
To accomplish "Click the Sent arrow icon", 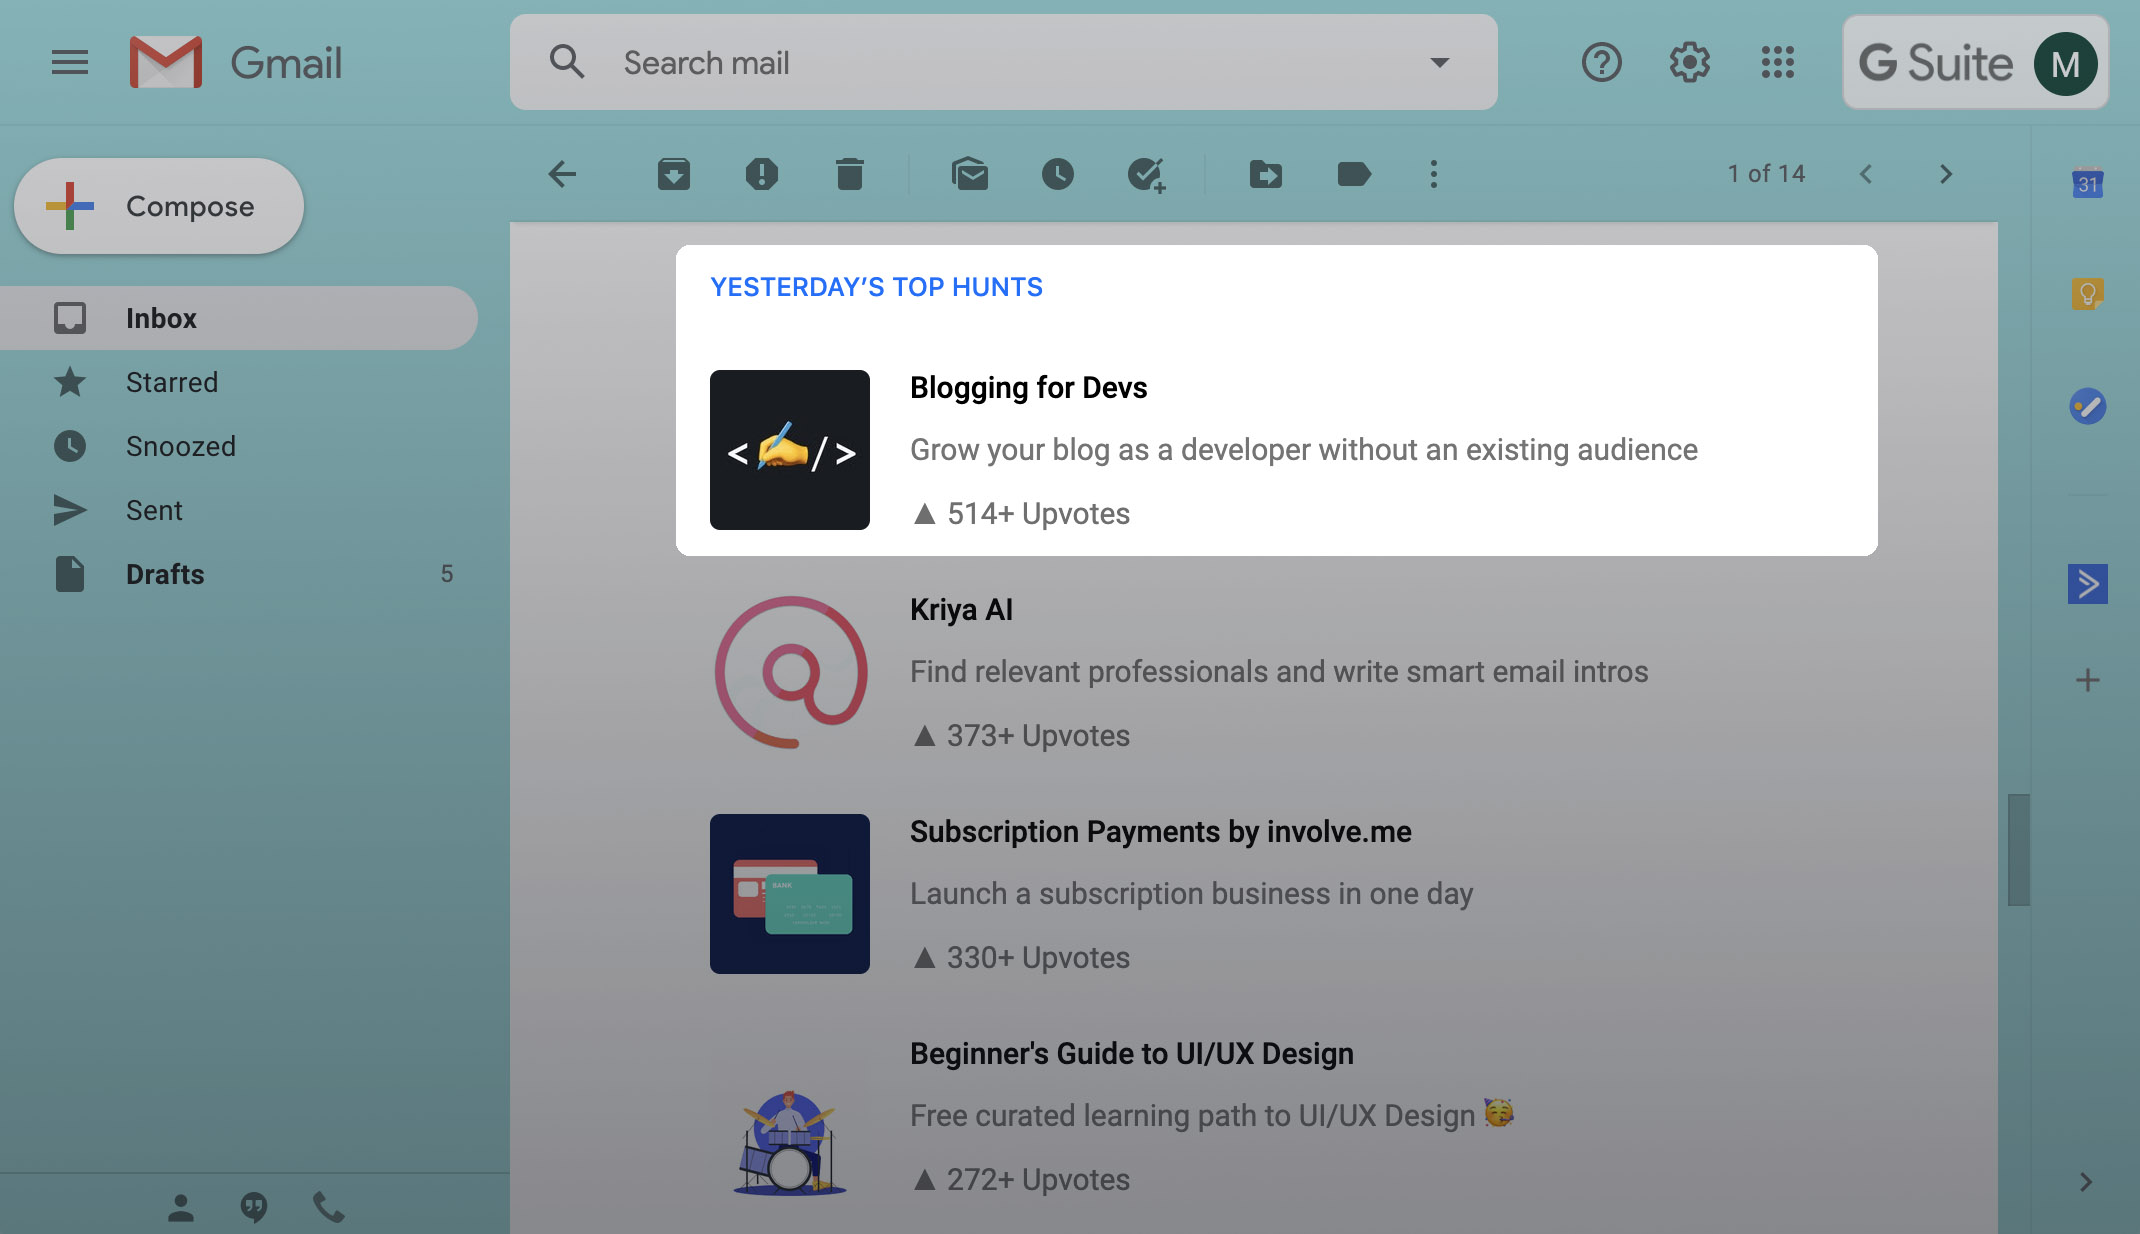I will point(70,510).
